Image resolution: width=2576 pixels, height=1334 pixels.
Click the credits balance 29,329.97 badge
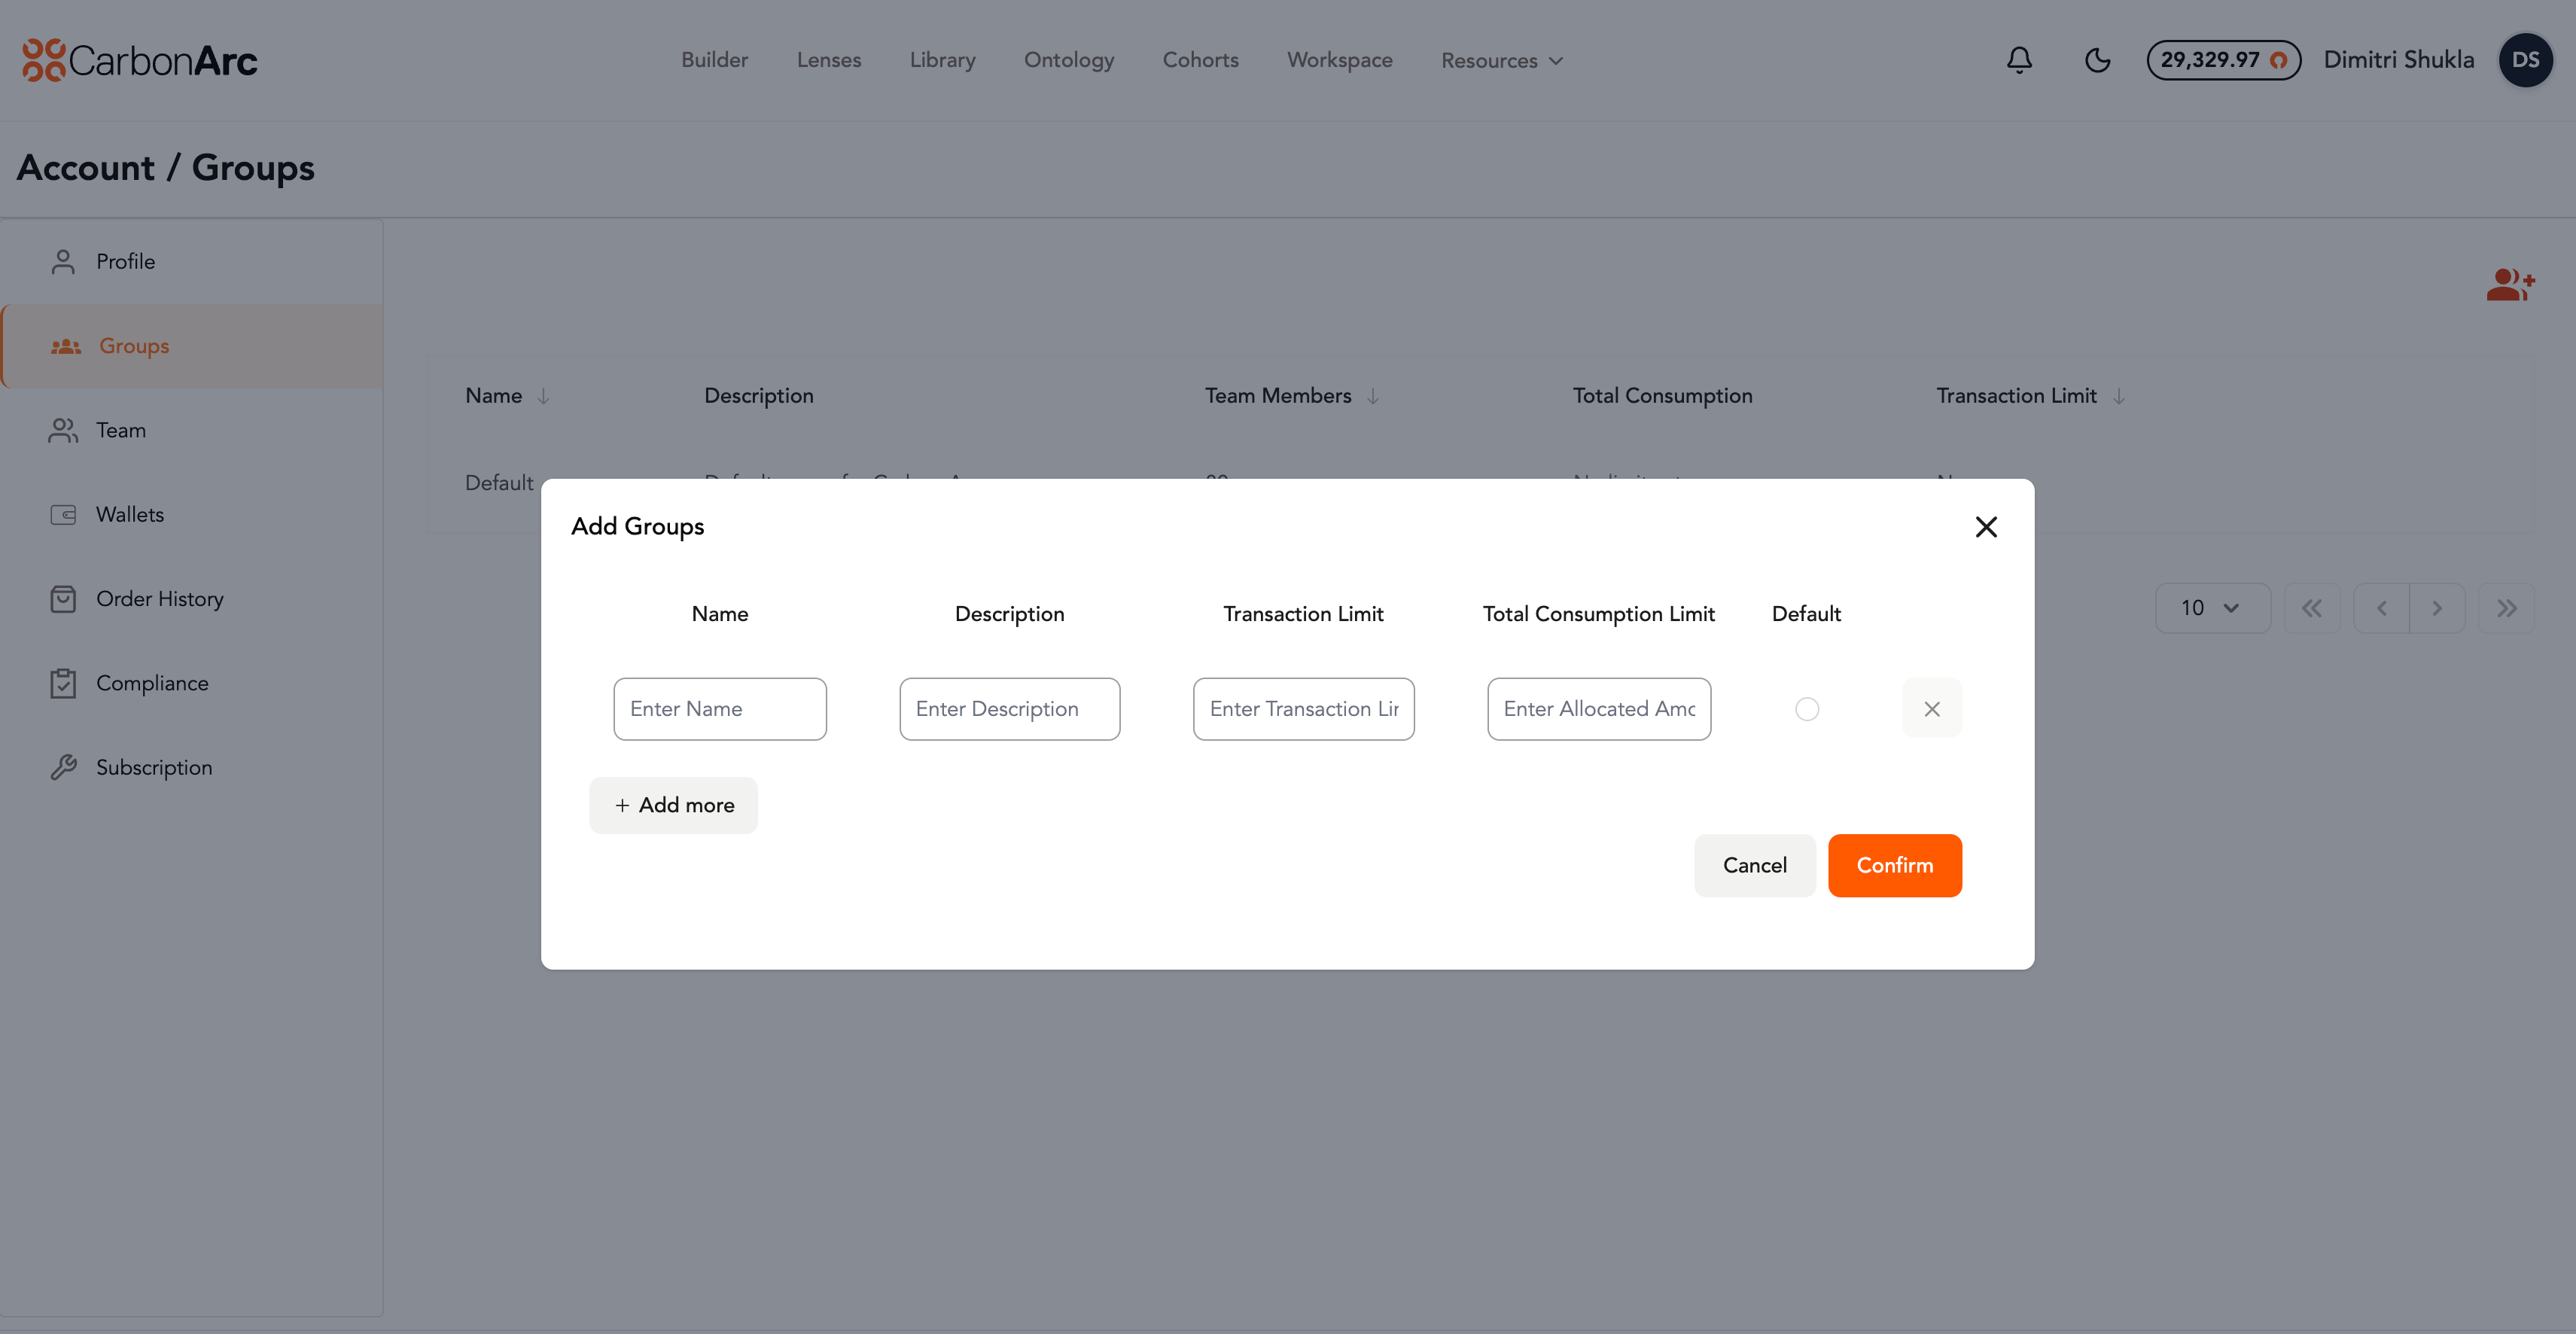[2223, 60]
